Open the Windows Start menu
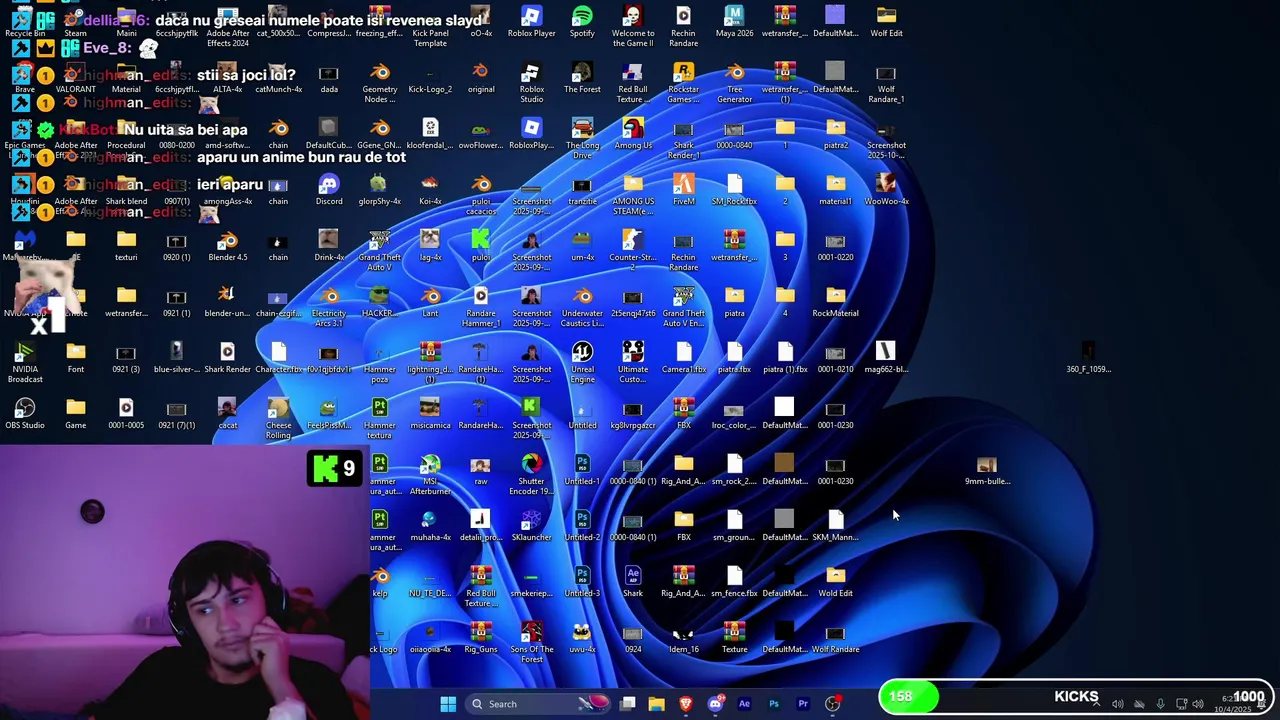The width and height of the screenshot is (1280, 720). [x=448, y=704]
